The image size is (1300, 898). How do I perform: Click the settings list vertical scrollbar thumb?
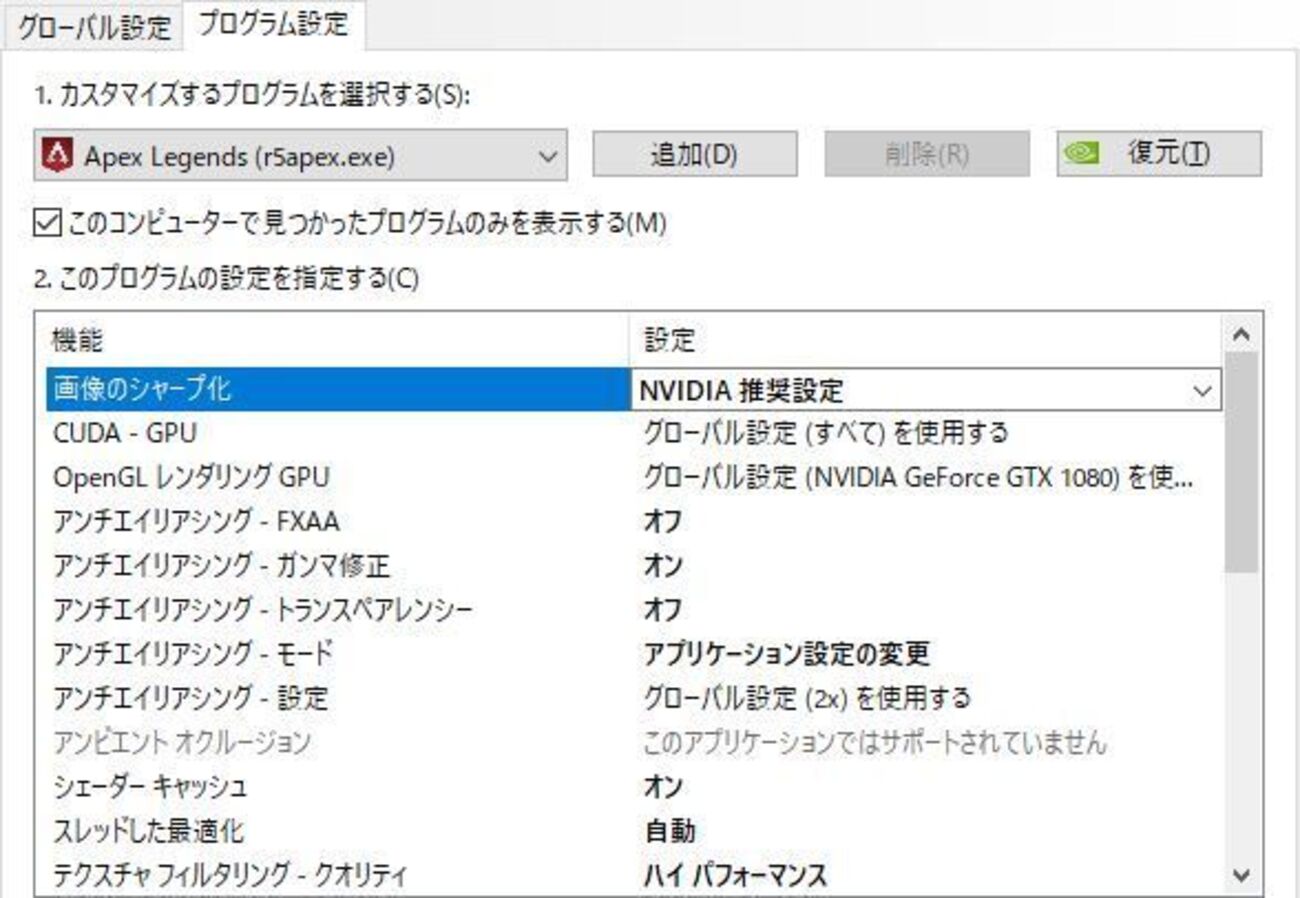tap(1242, 462)
